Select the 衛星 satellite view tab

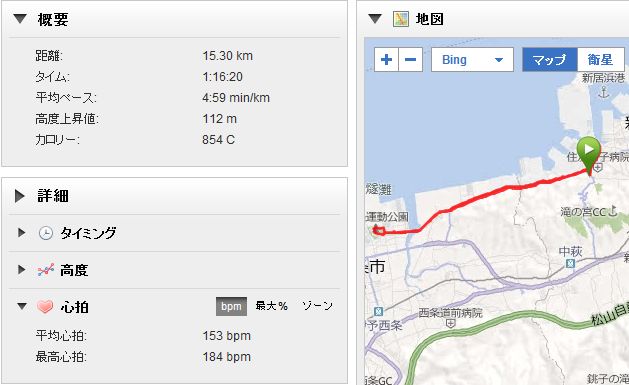pos(601,60)
